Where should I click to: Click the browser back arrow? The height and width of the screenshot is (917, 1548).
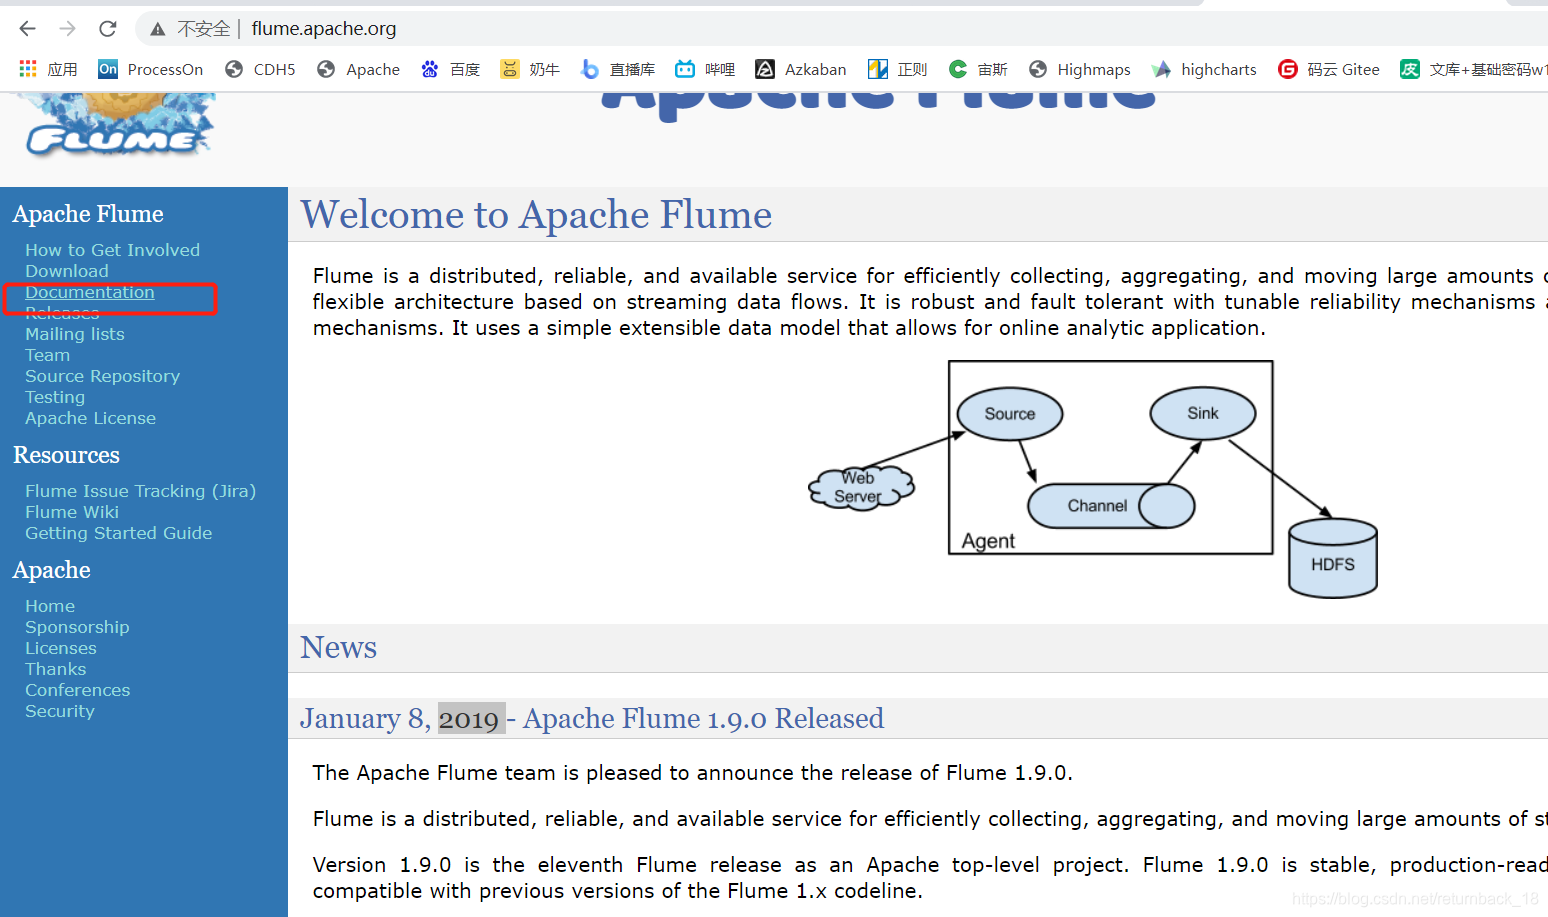click(x=28, y=29)
